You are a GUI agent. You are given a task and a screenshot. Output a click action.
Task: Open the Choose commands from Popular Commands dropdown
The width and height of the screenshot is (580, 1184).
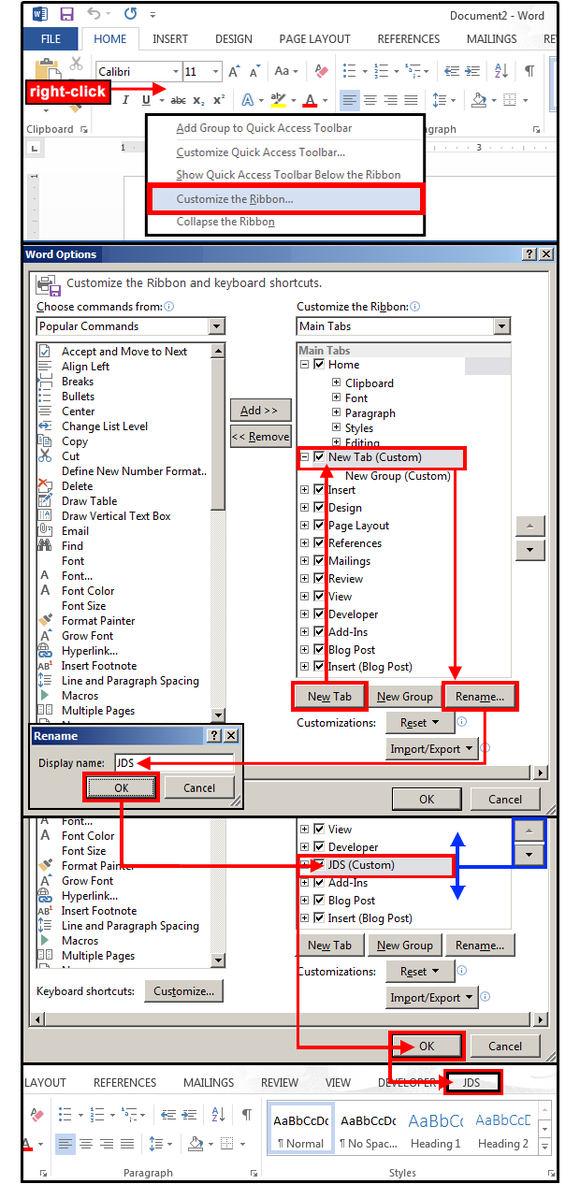(131, 326)
